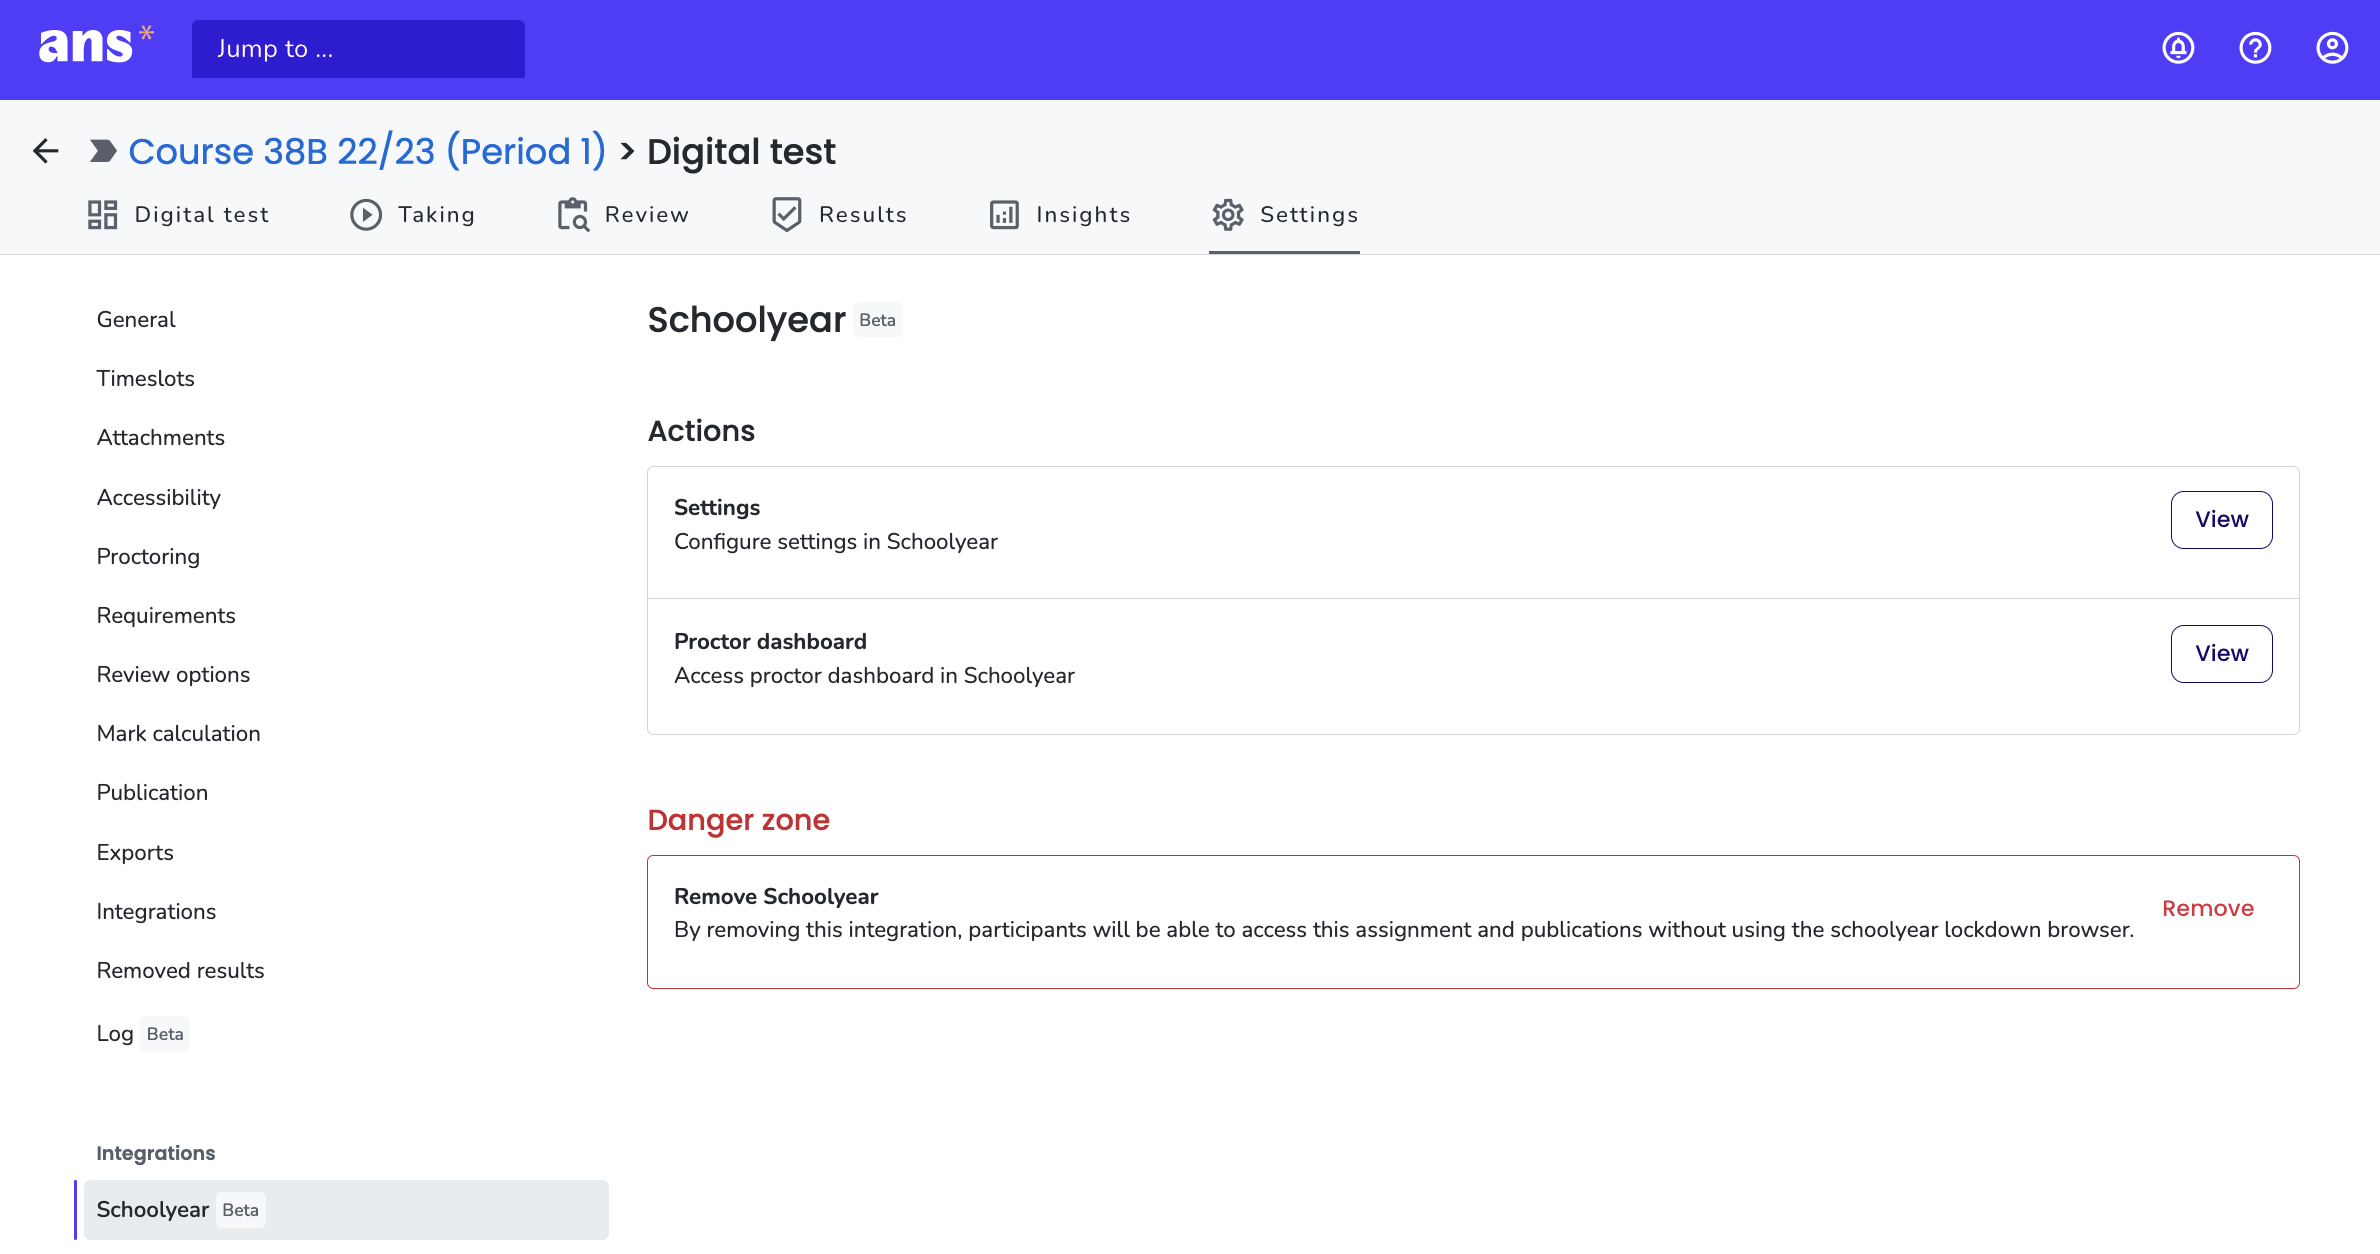Switch to the Insights tab
2380x1254 pixels.
point(1060,214)
